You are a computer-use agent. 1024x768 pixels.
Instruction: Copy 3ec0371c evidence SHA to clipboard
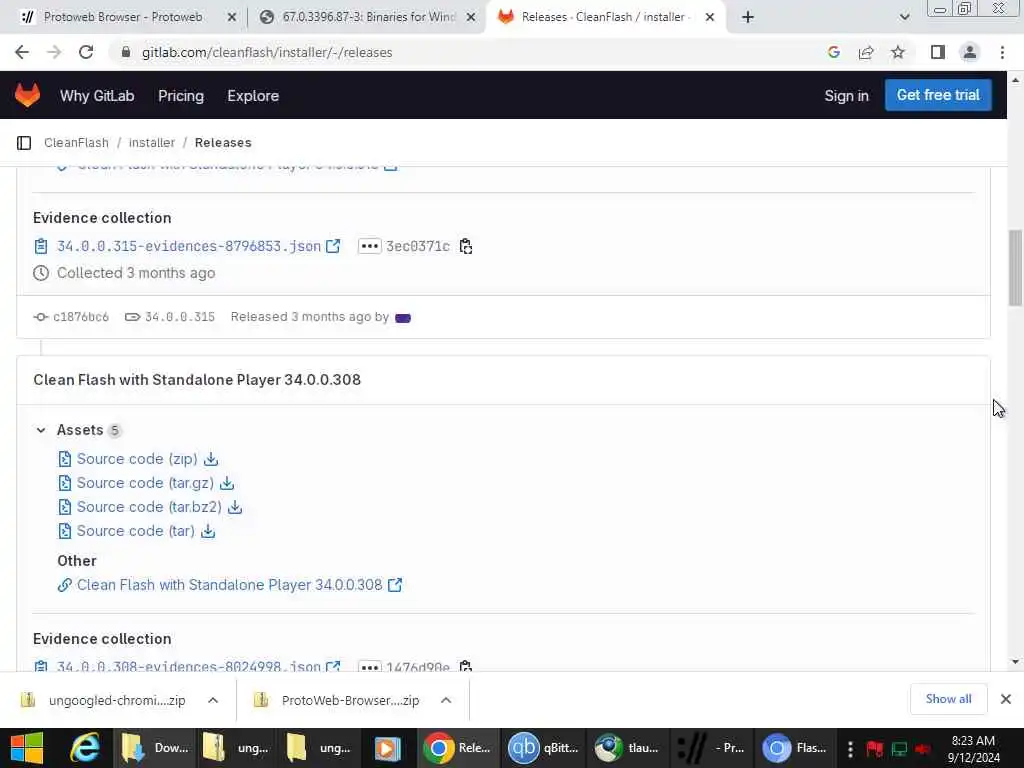[x=465, y=246]
